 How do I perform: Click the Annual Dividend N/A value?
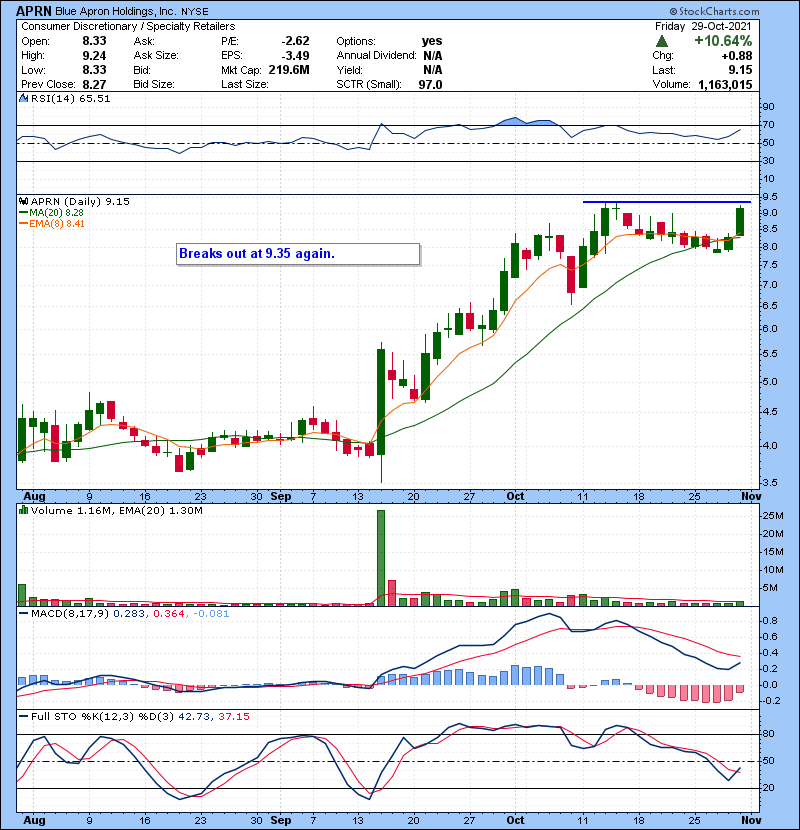(433, 56)
